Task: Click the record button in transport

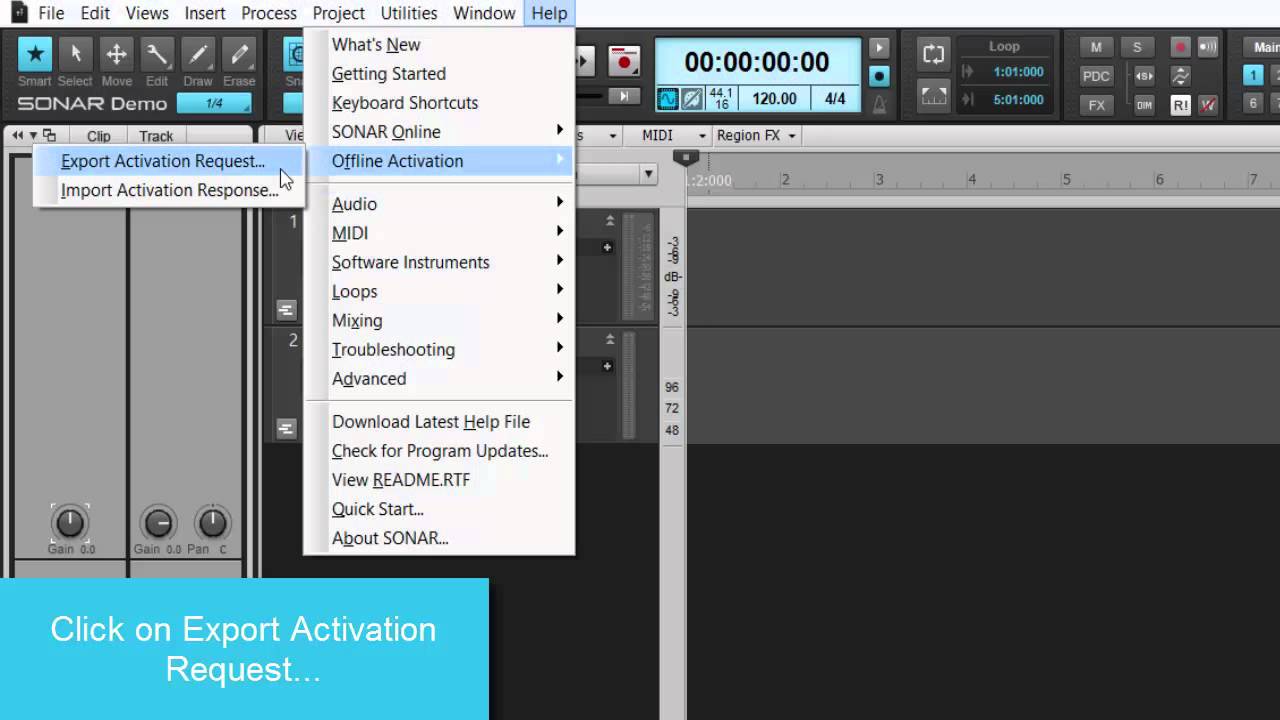Action: tap(625, 62)
